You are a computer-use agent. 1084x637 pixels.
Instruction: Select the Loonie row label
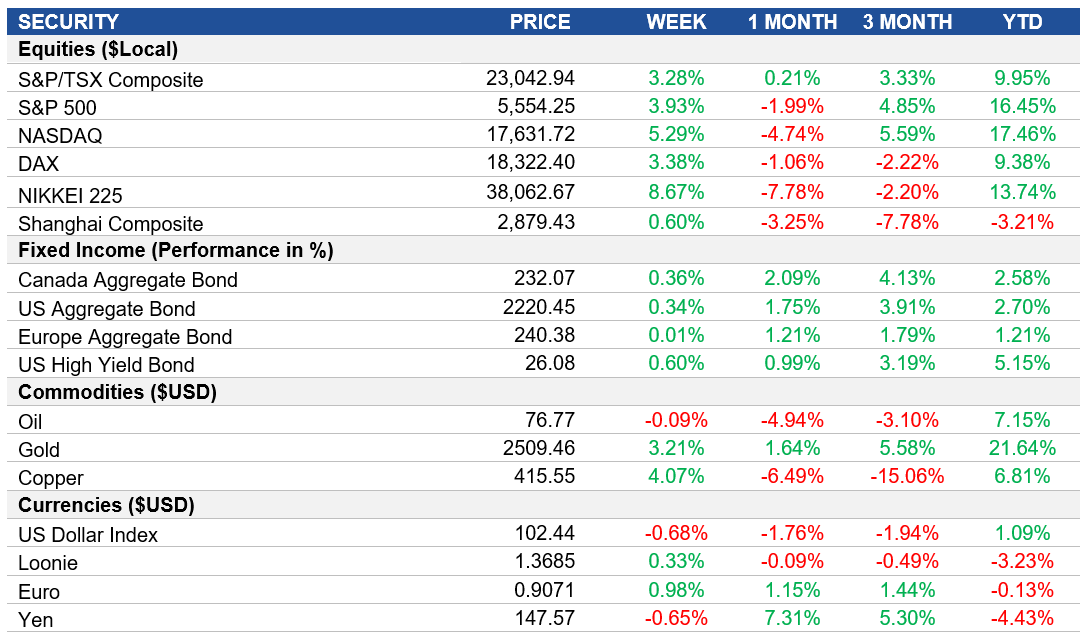pos(48,563)
